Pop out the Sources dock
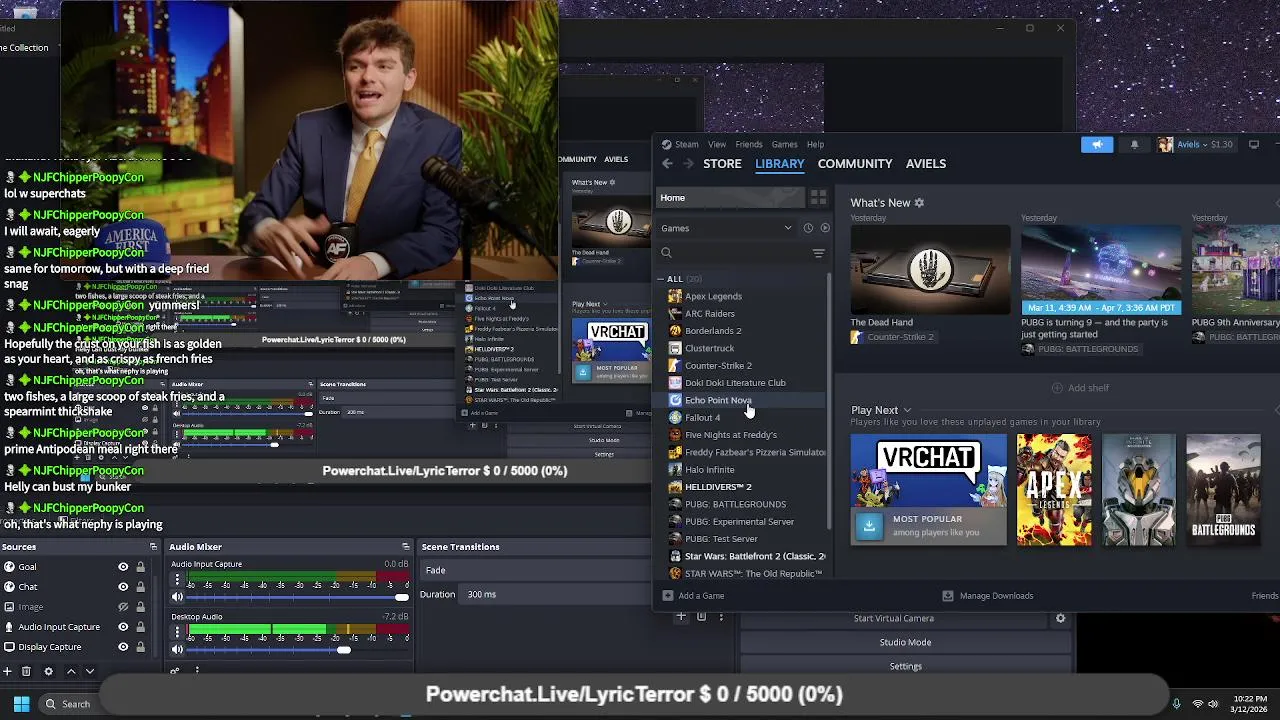The image size is (1280, 720). tap(153, 547)
